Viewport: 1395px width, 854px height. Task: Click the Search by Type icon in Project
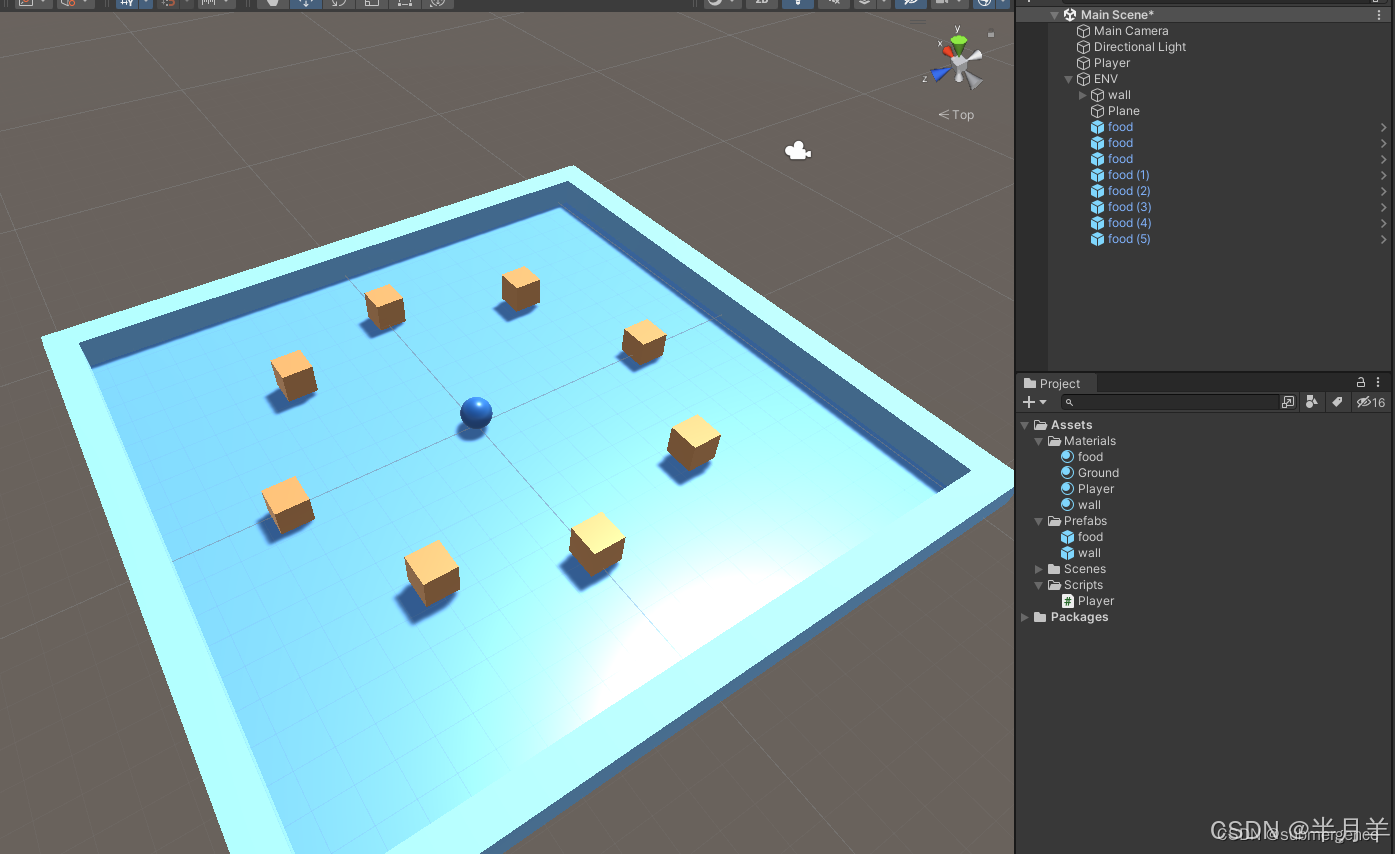(1312, 402)
